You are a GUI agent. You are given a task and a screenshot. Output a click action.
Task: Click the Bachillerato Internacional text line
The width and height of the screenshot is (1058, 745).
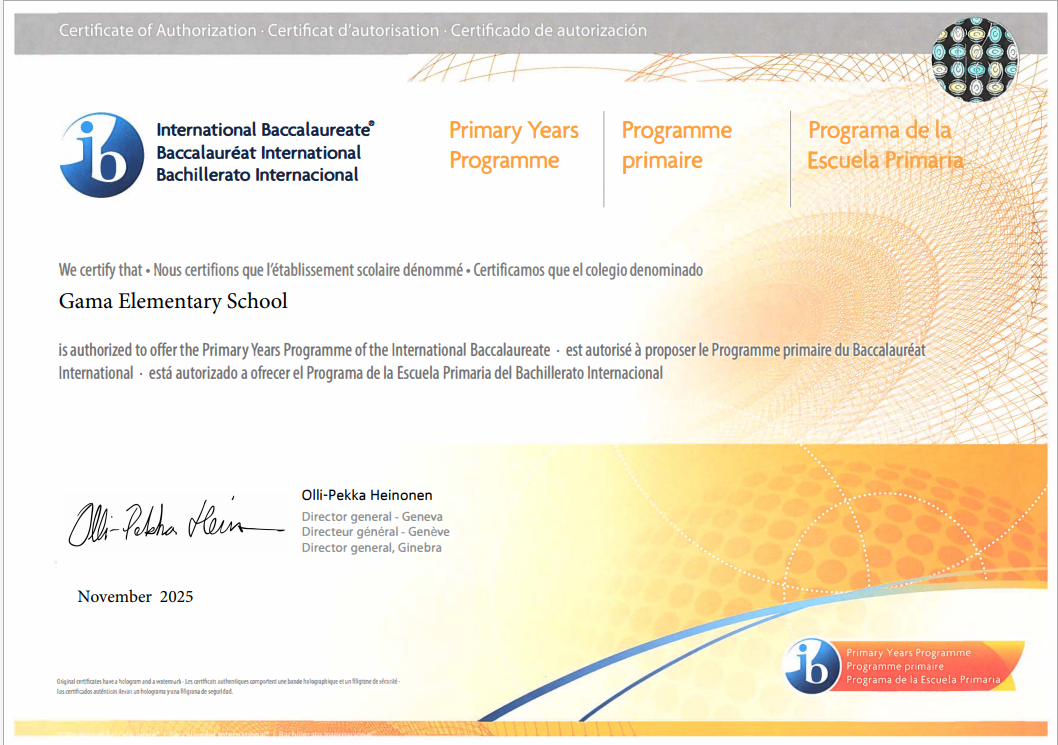[257, 175]
